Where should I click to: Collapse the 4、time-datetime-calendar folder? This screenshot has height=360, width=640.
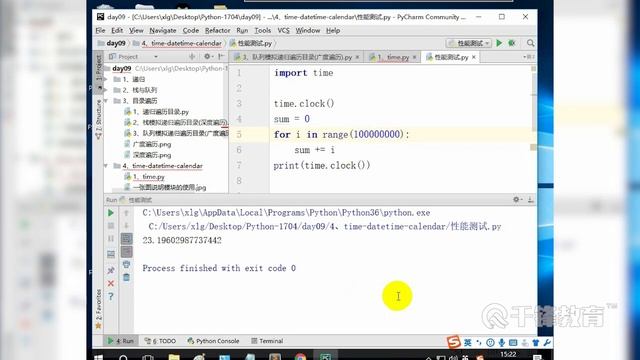106,166
